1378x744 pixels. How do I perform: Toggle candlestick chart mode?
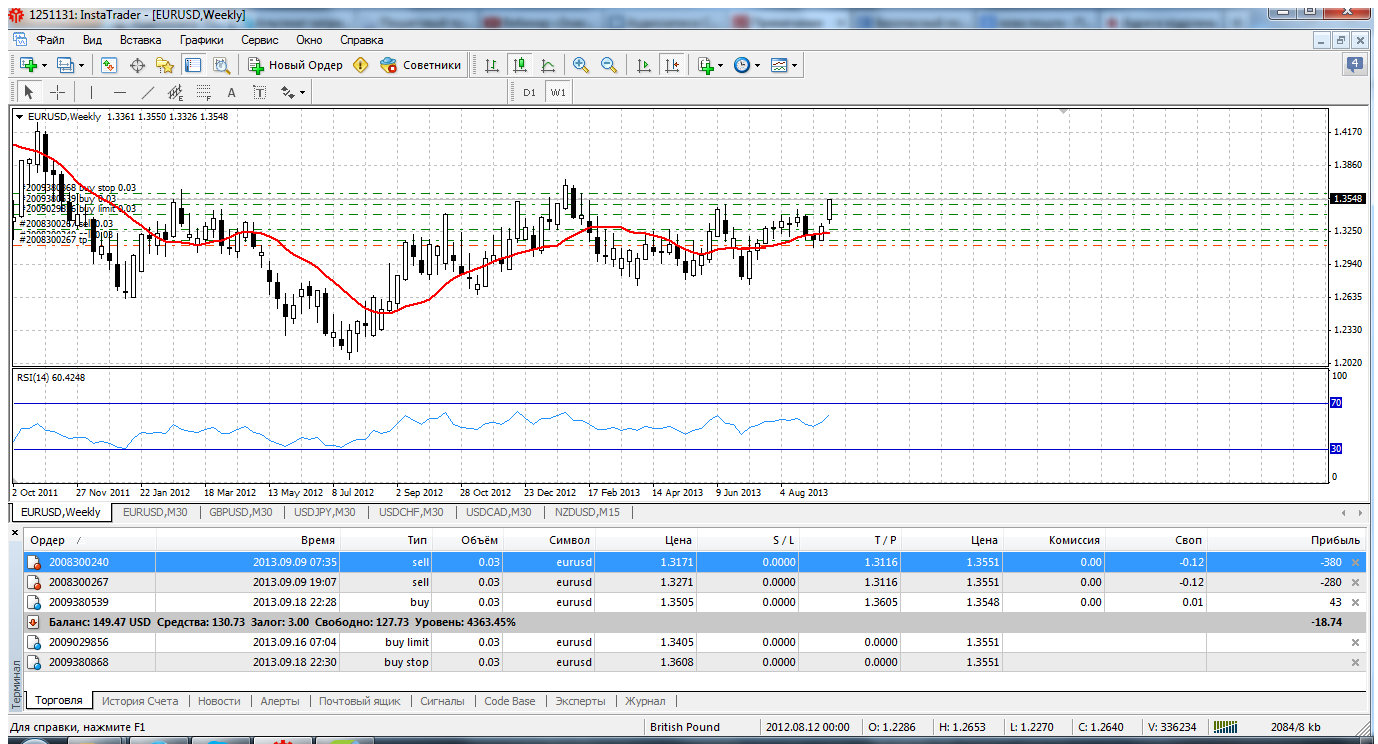coord(519,65)
